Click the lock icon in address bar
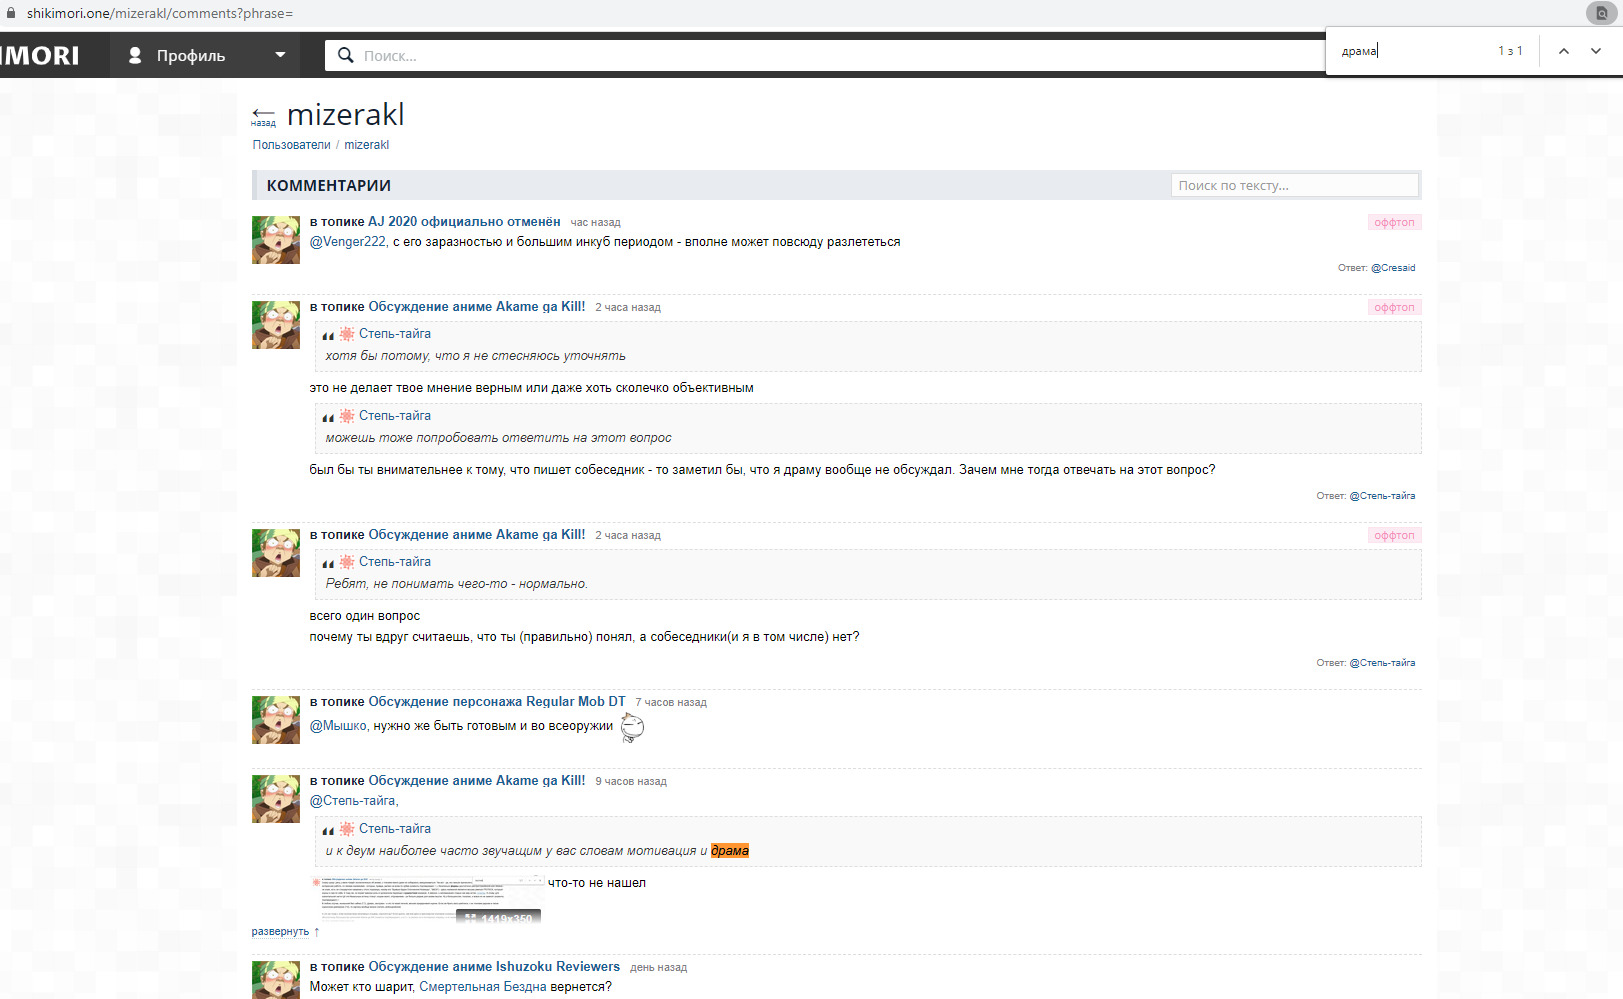This screenshot has height=999, width=1623. click(11, 13)
